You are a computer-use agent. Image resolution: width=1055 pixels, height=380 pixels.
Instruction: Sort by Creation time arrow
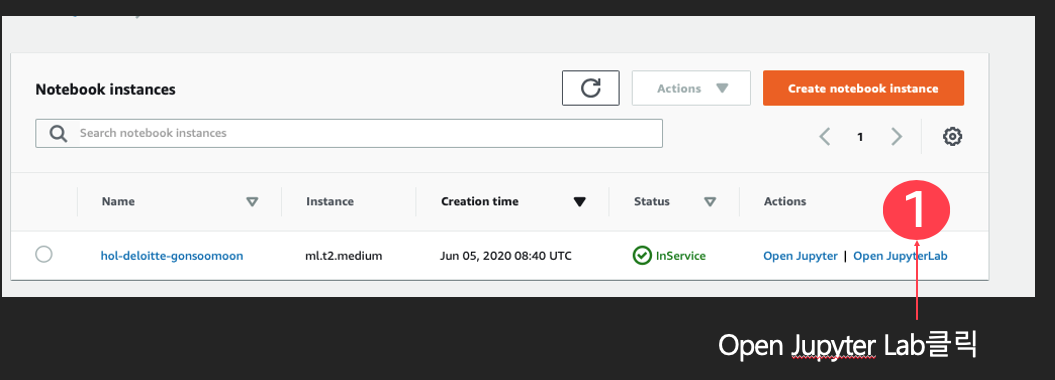click(580, 202)
